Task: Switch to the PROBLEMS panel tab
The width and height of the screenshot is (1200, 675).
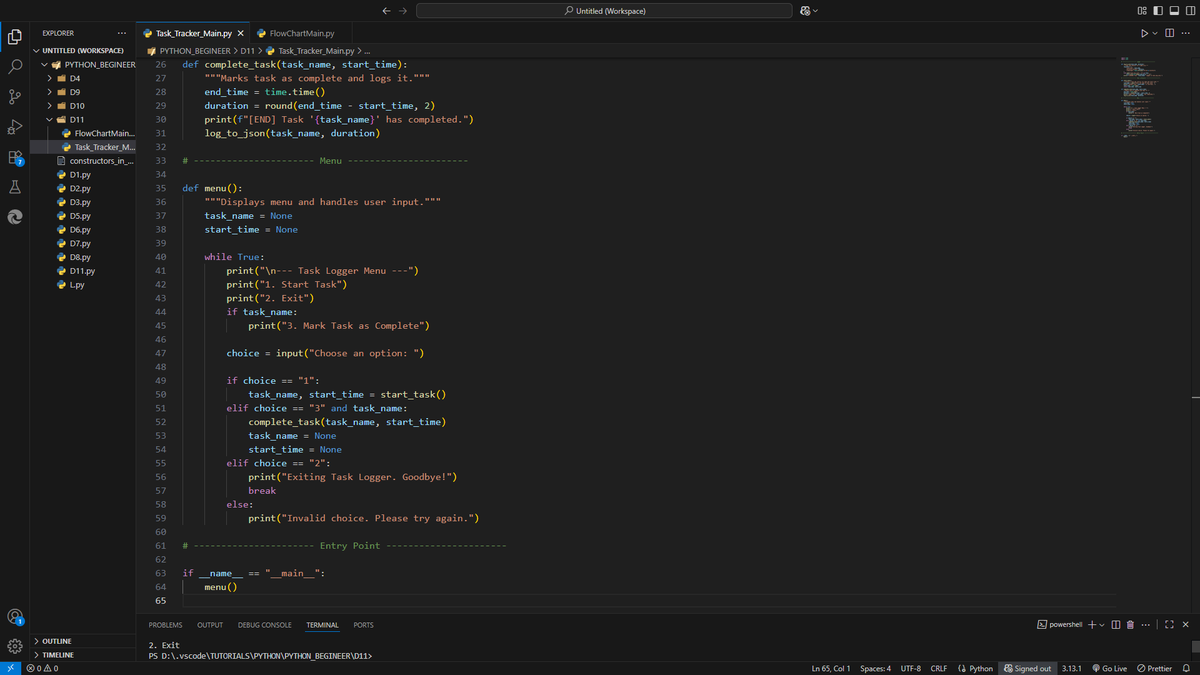Action: 165,625
